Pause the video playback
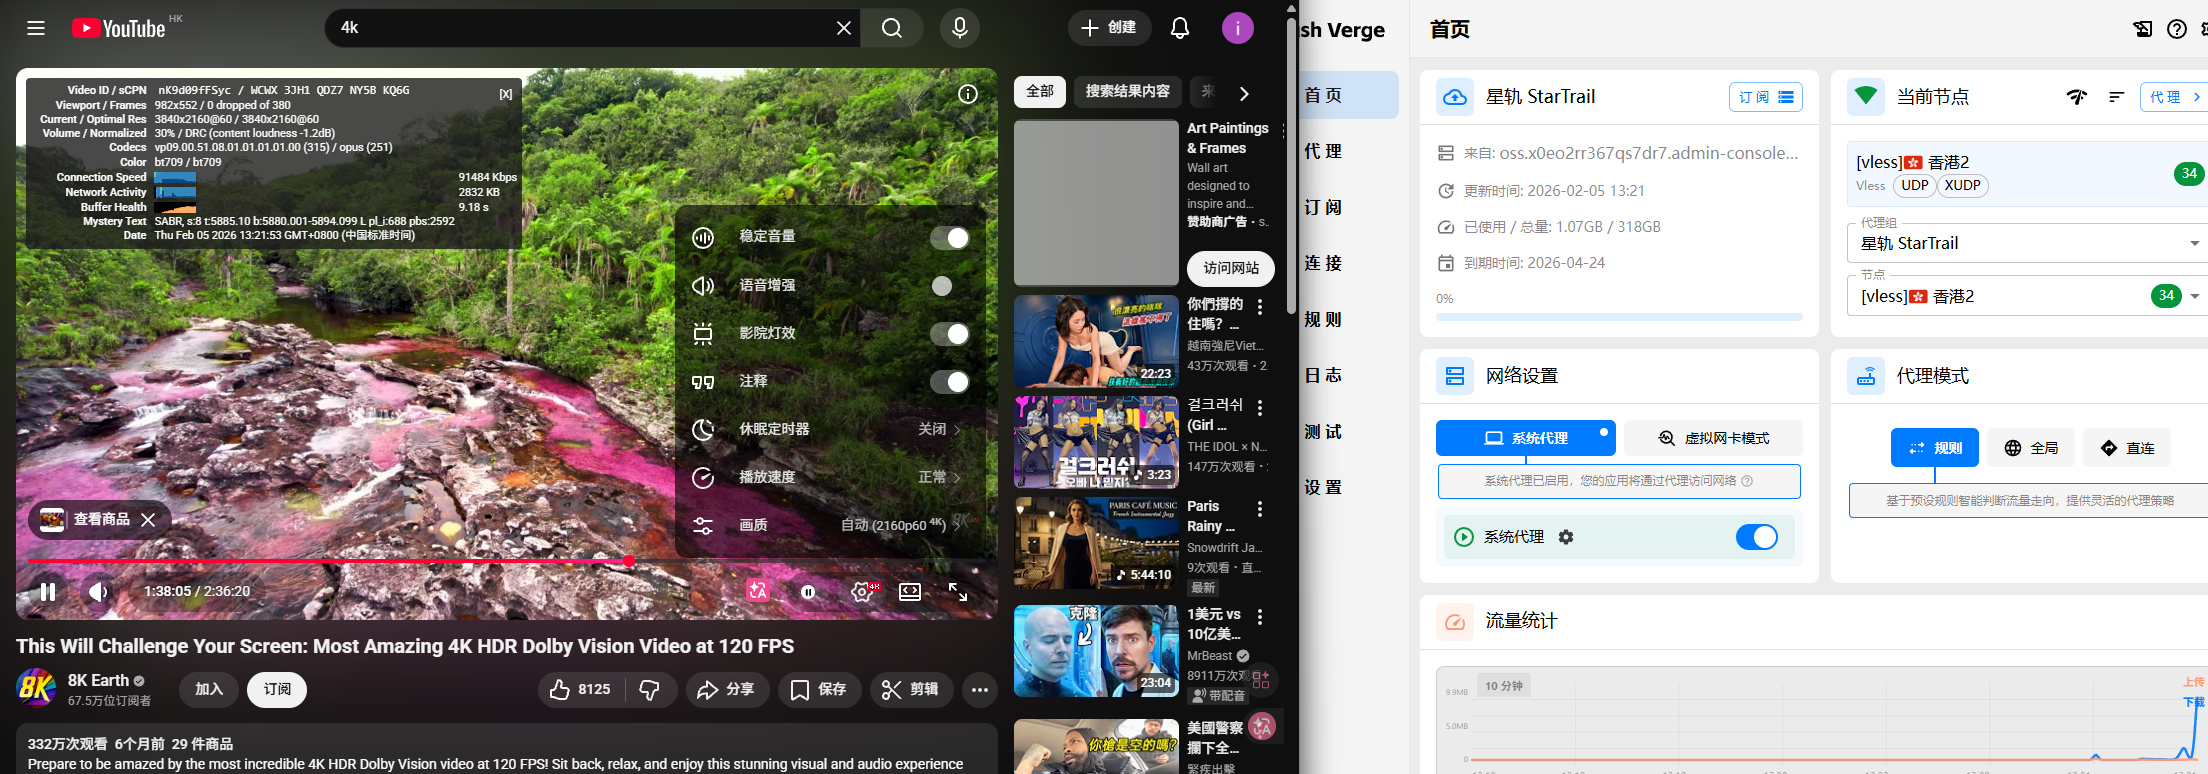The image size is (2208, 774). (x=47, y=592)
